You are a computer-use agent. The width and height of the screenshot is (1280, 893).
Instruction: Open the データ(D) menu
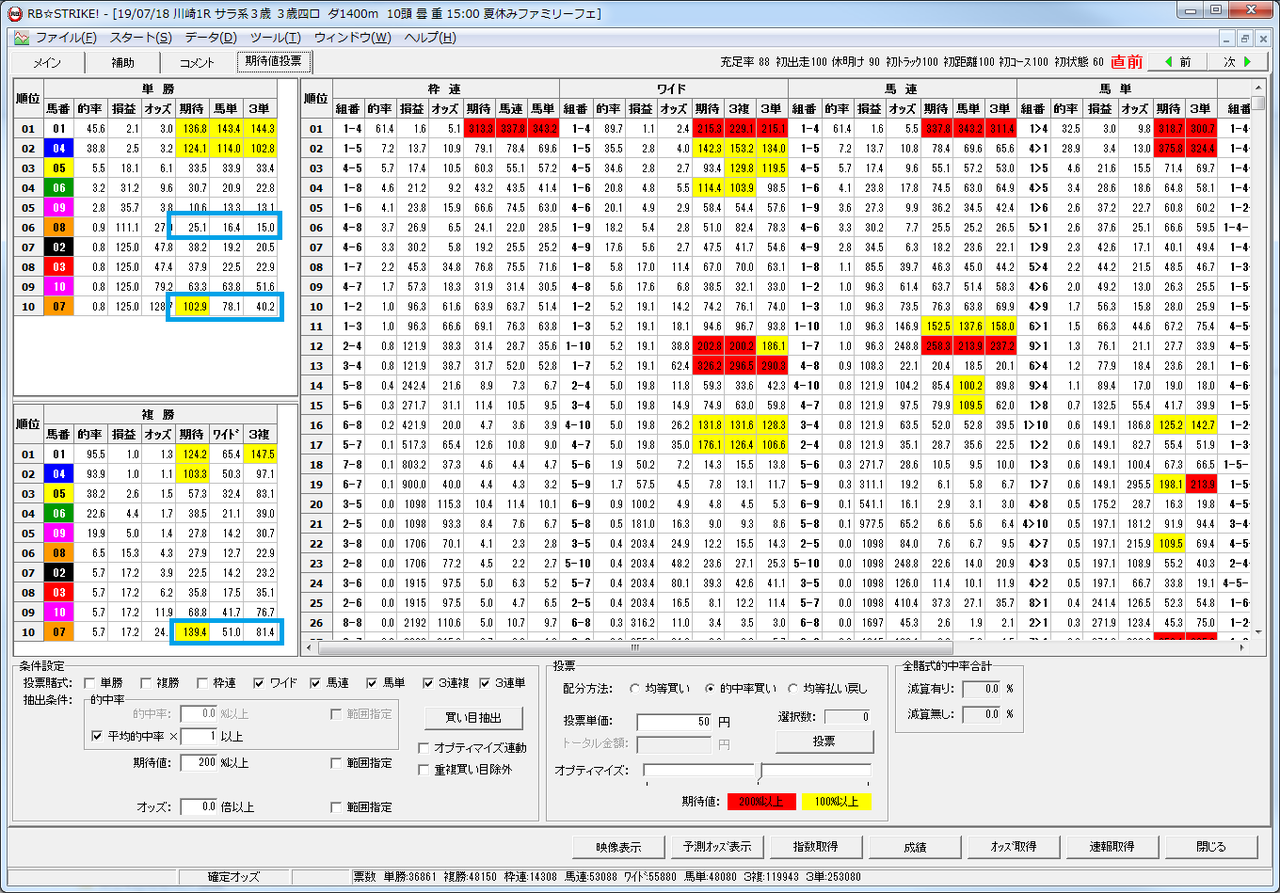pyautogui.click(x=210, y=38)
